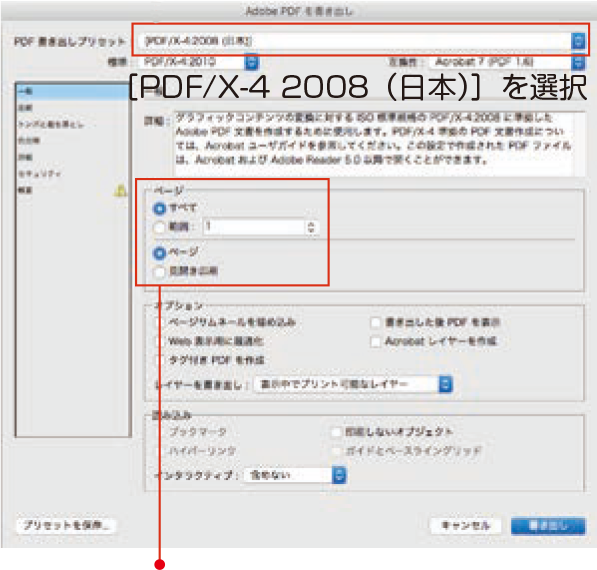Select the 一般 category in the list
The height and width of the screenshot is (570, 597).
[x=72, y=91]
